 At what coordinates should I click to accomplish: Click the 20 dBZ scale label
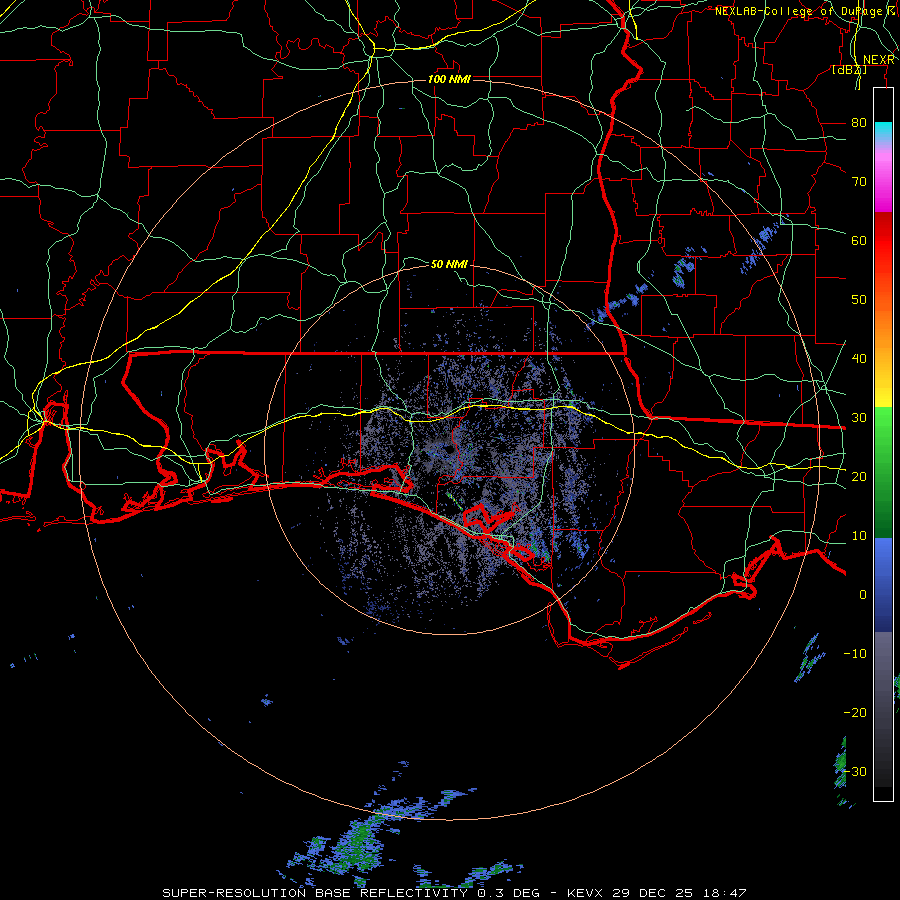[x=859, y=476]
